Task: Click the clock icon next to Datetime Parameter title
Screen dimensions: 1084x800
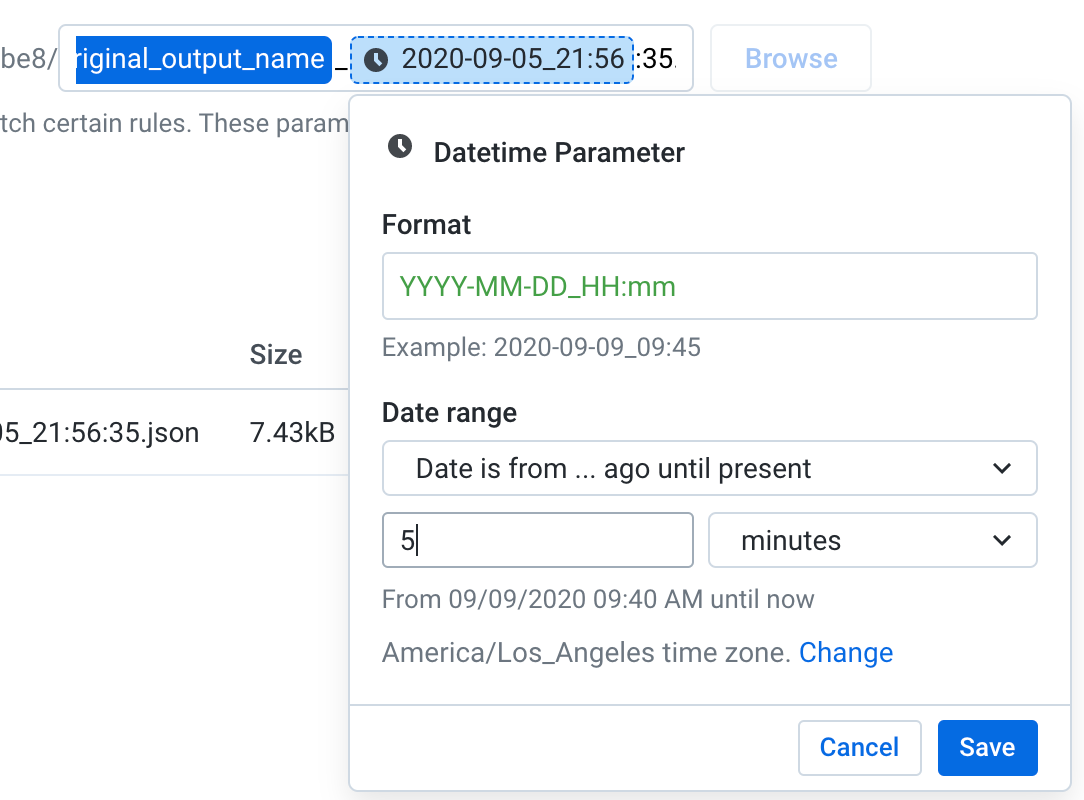Action: (397, 148)
